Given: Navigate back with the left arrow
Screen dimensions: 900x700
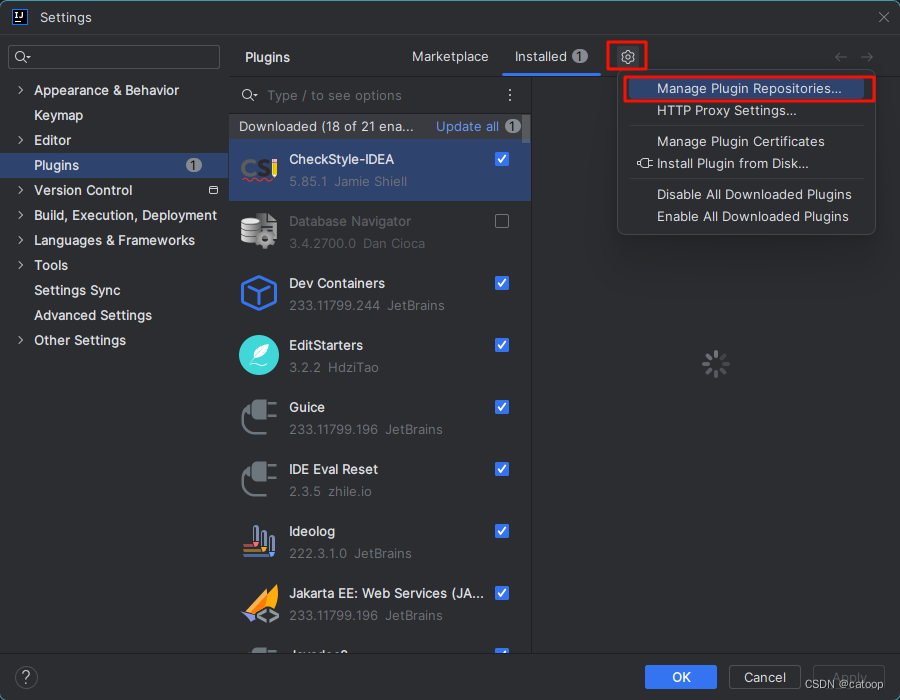Looking at the screenshot, I should tap(841, 57).
